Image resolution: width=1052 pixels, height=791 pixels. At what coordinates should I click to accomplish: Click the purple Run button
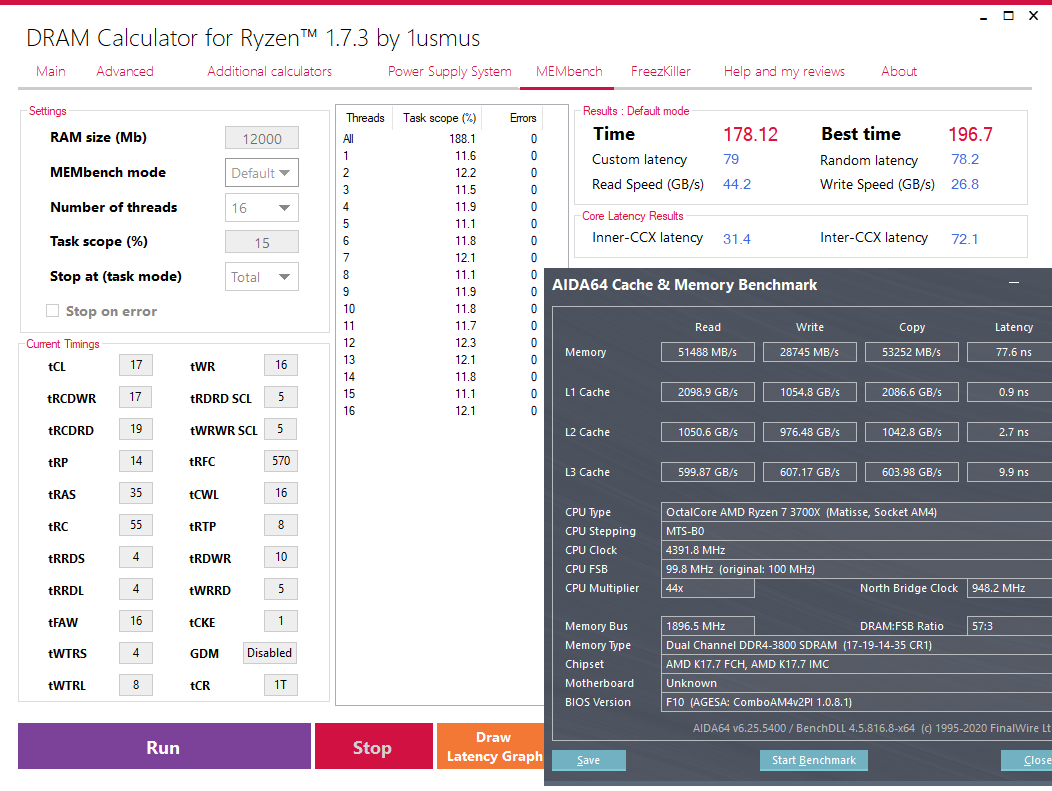click(x=164, y=746)
